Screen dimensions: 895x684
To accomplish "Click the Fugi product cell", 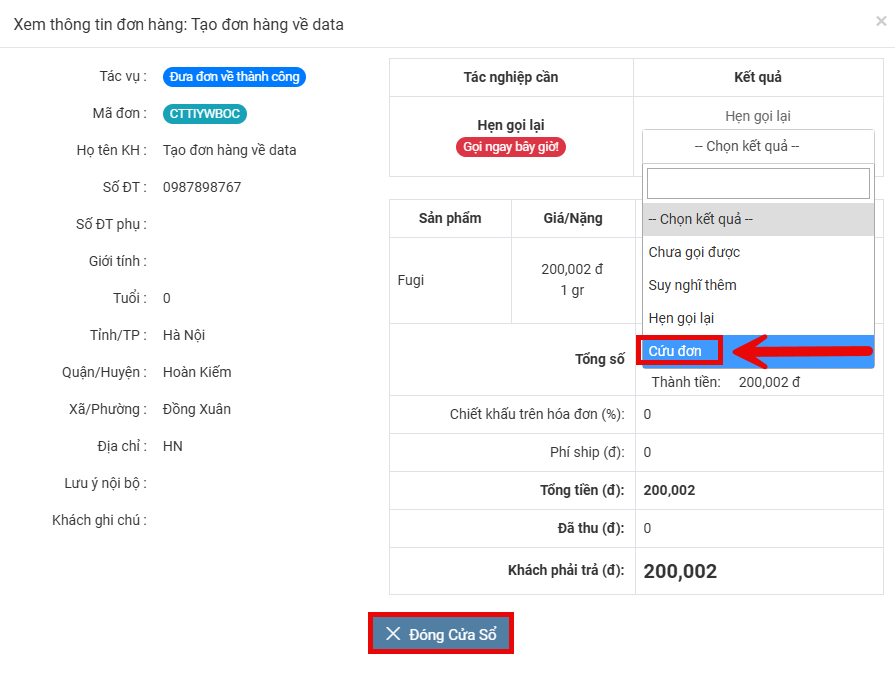I will pos(411,280).
